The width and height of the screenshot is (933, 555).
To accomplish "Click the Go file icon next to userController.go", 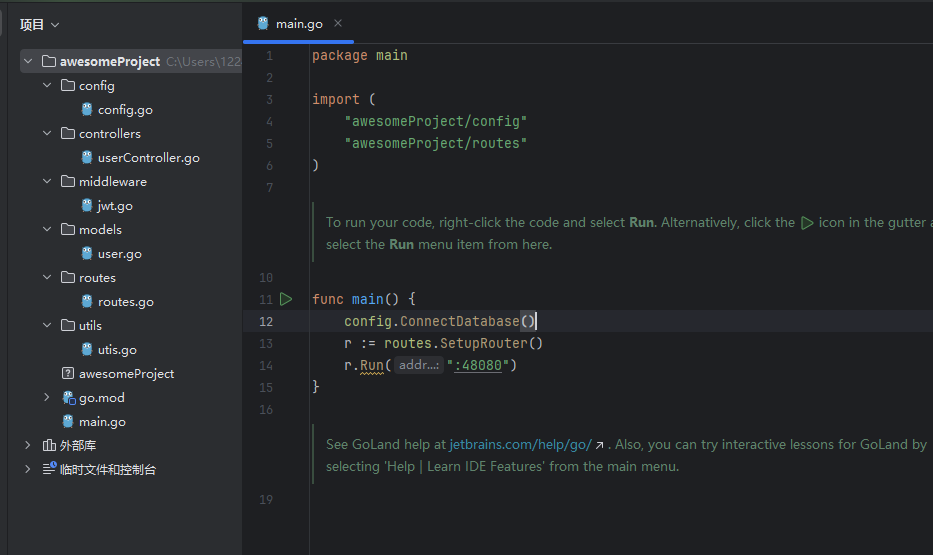I will tap(87, 158).
